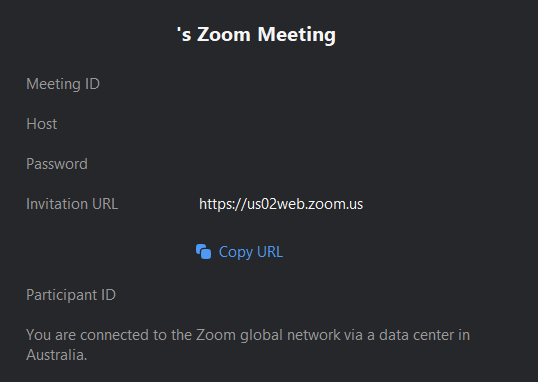Click the word Meeting in the title
The image size is (538, 382).
[x=297, y=35]
